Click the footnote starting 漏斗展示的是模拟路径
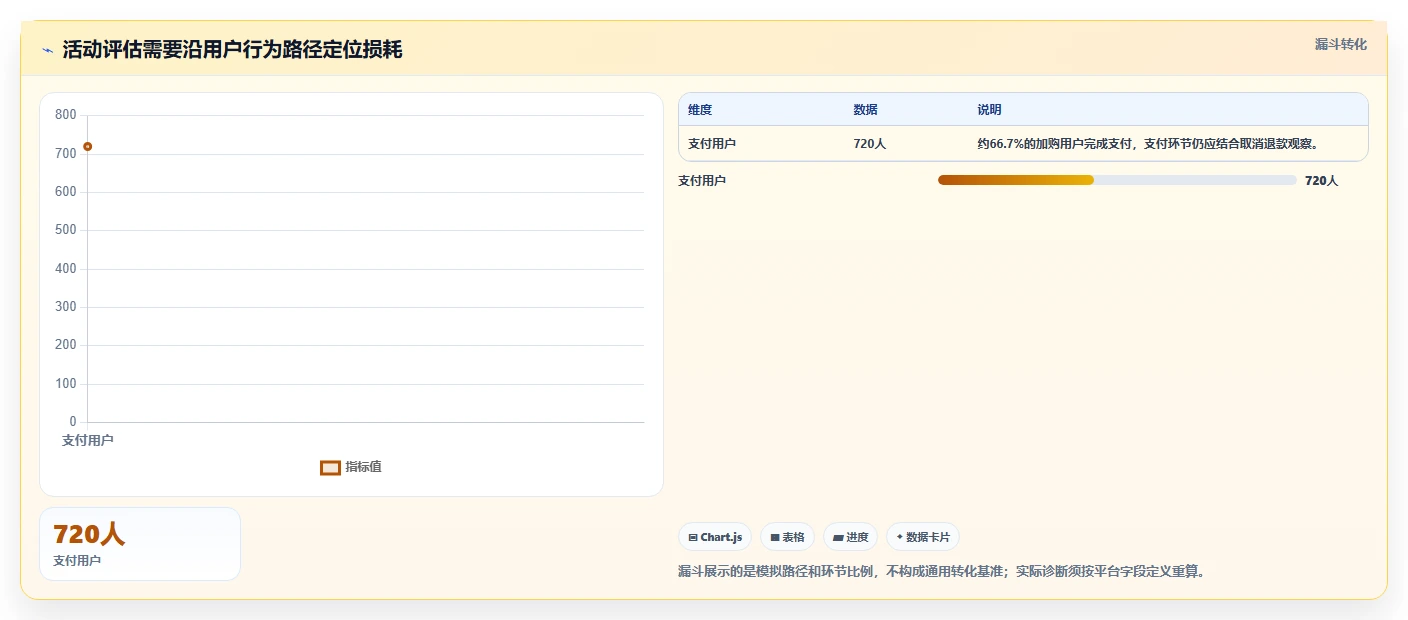 coord(942,572)
